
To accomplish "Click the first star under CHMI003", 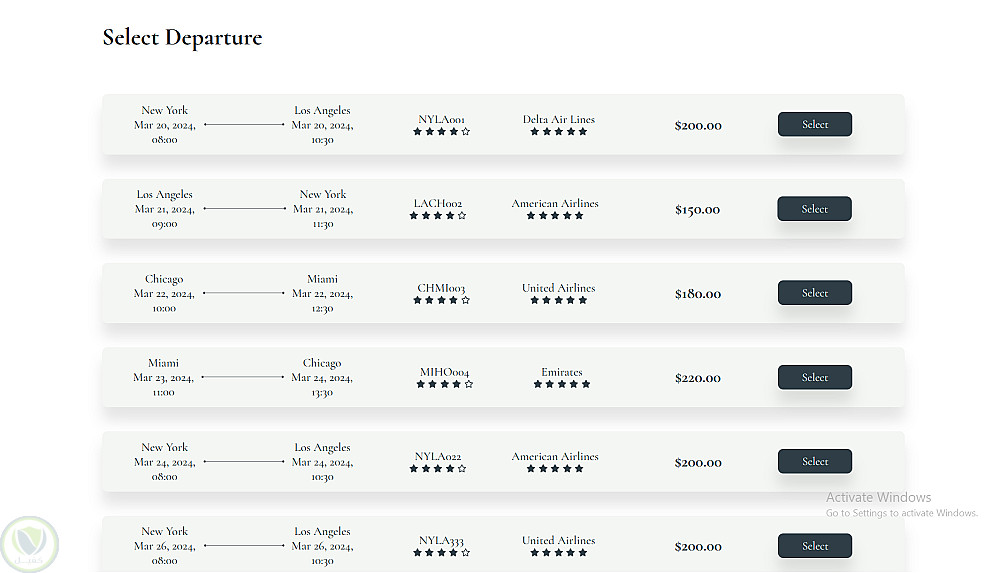I will (418, 300).
